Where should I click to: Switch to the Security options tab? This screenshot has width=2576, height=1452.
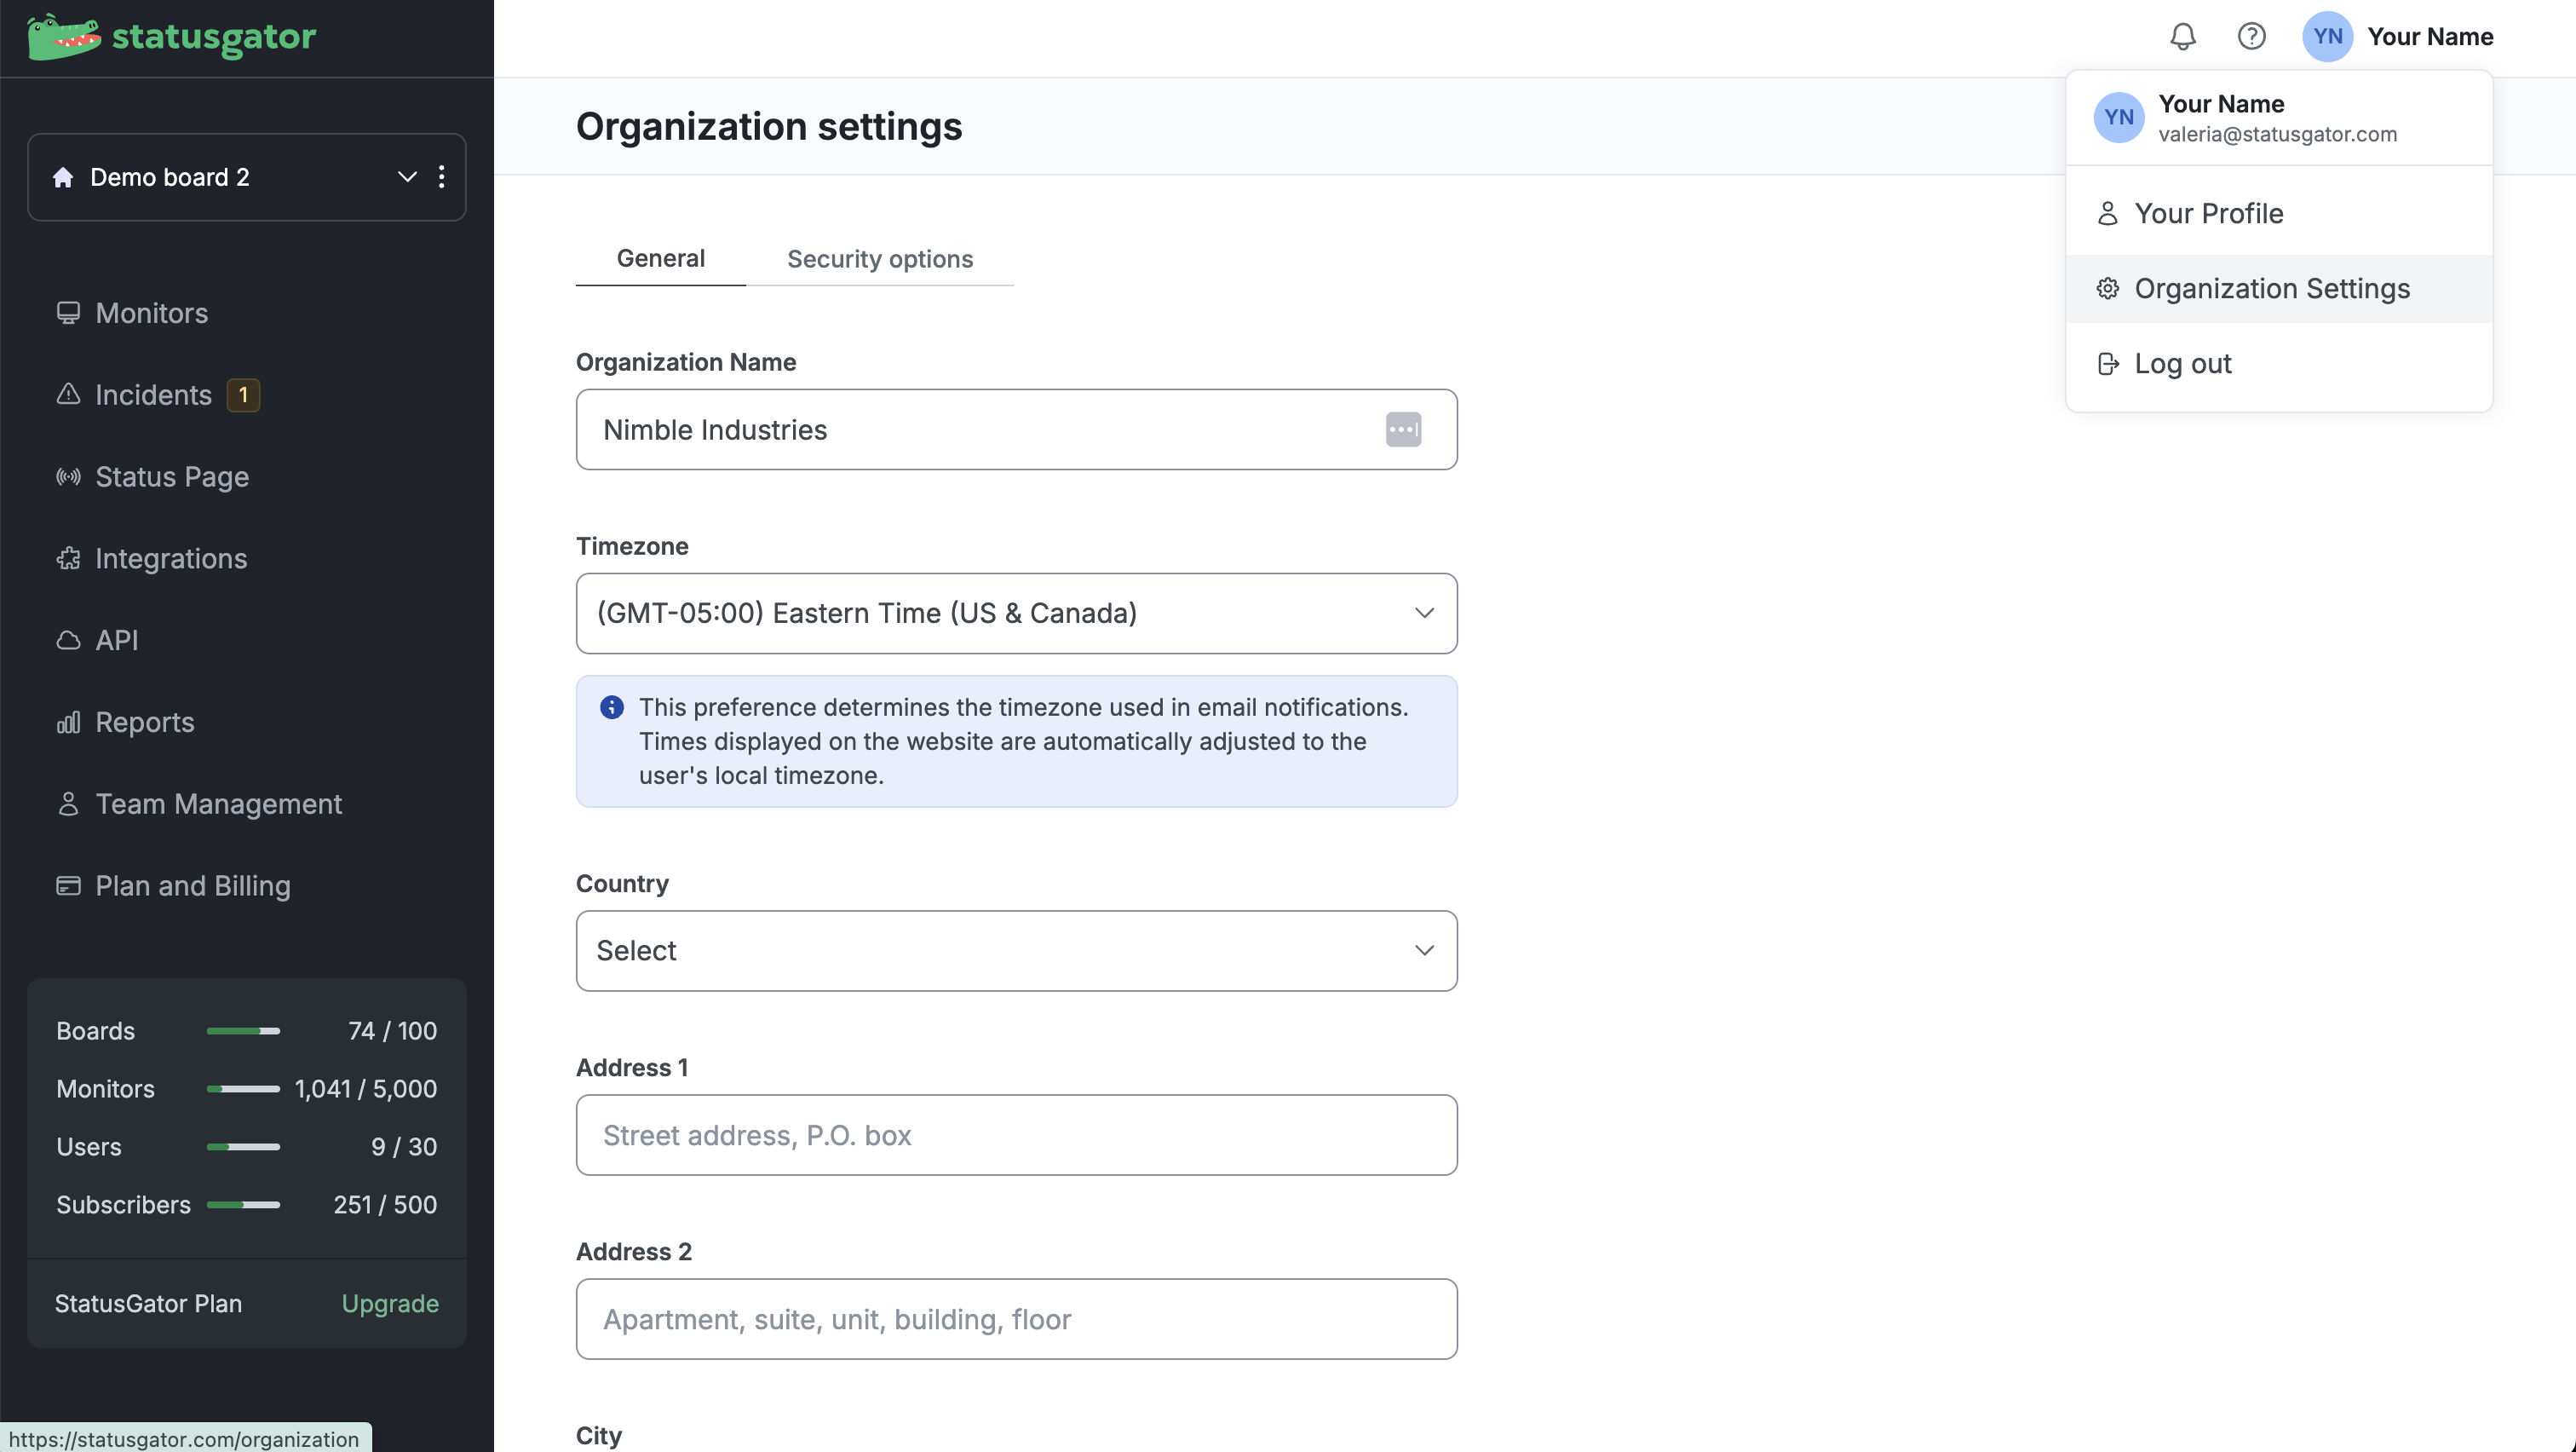click(879, 259)
